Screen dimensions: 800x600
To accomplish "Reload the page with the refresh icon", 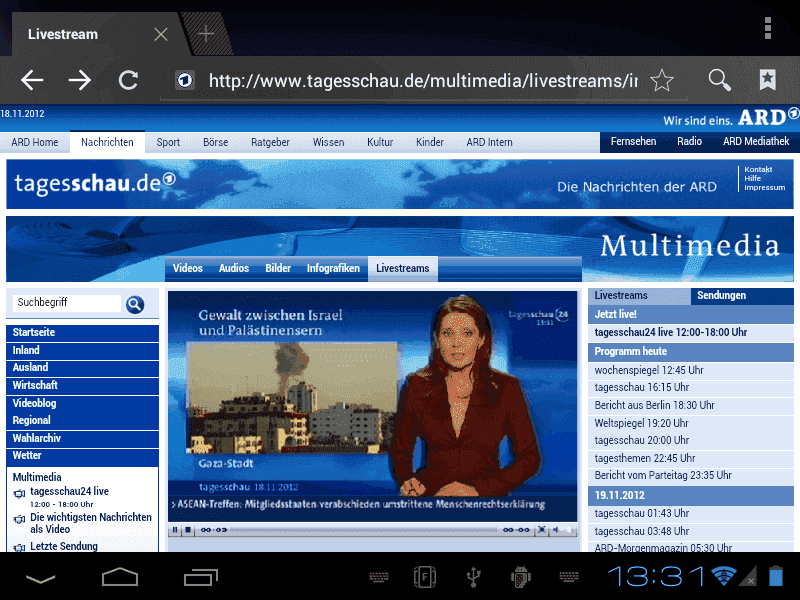I will (128, 80).
